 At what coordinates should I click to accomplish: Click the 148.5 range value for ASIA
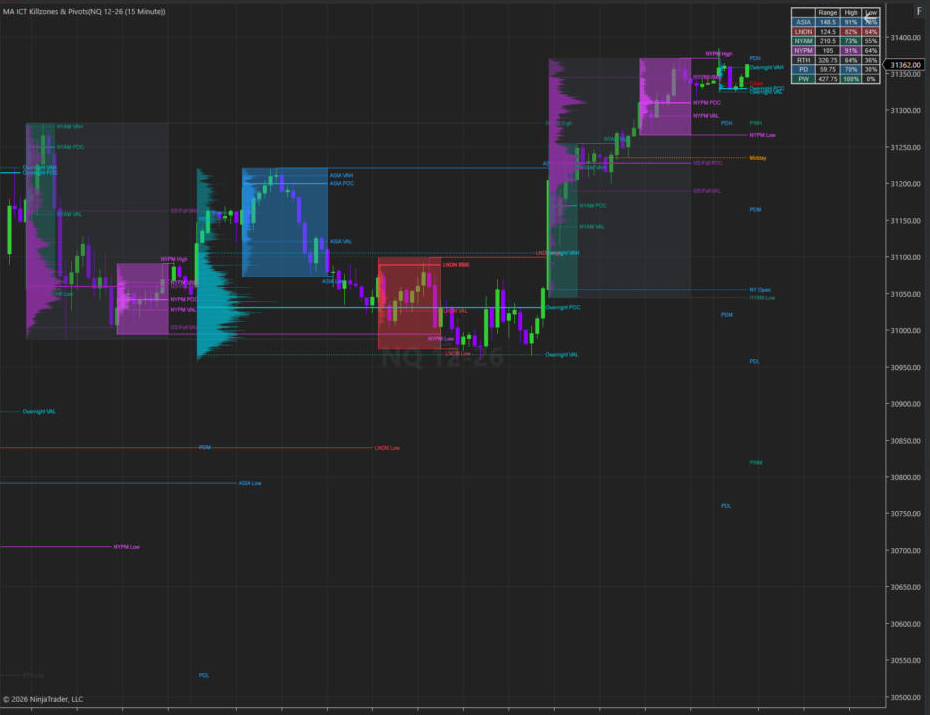pos(827,22)
